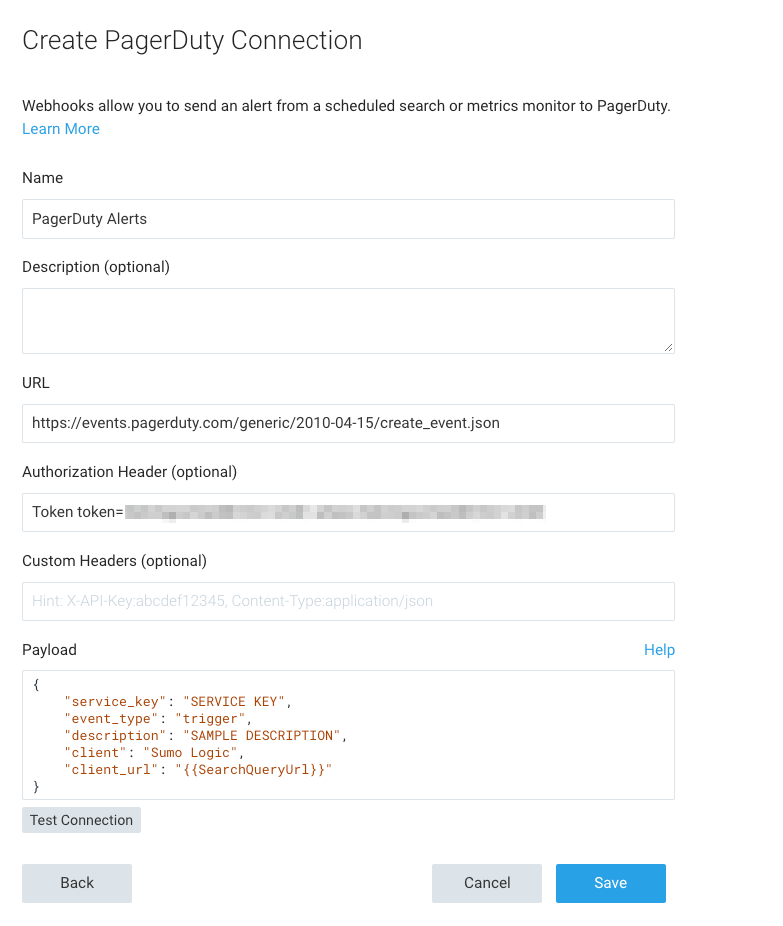The width and height of the screenshot is (783, 926).
Task: Click the URL field with the PagerDuty events address
Action: (348, 423)
